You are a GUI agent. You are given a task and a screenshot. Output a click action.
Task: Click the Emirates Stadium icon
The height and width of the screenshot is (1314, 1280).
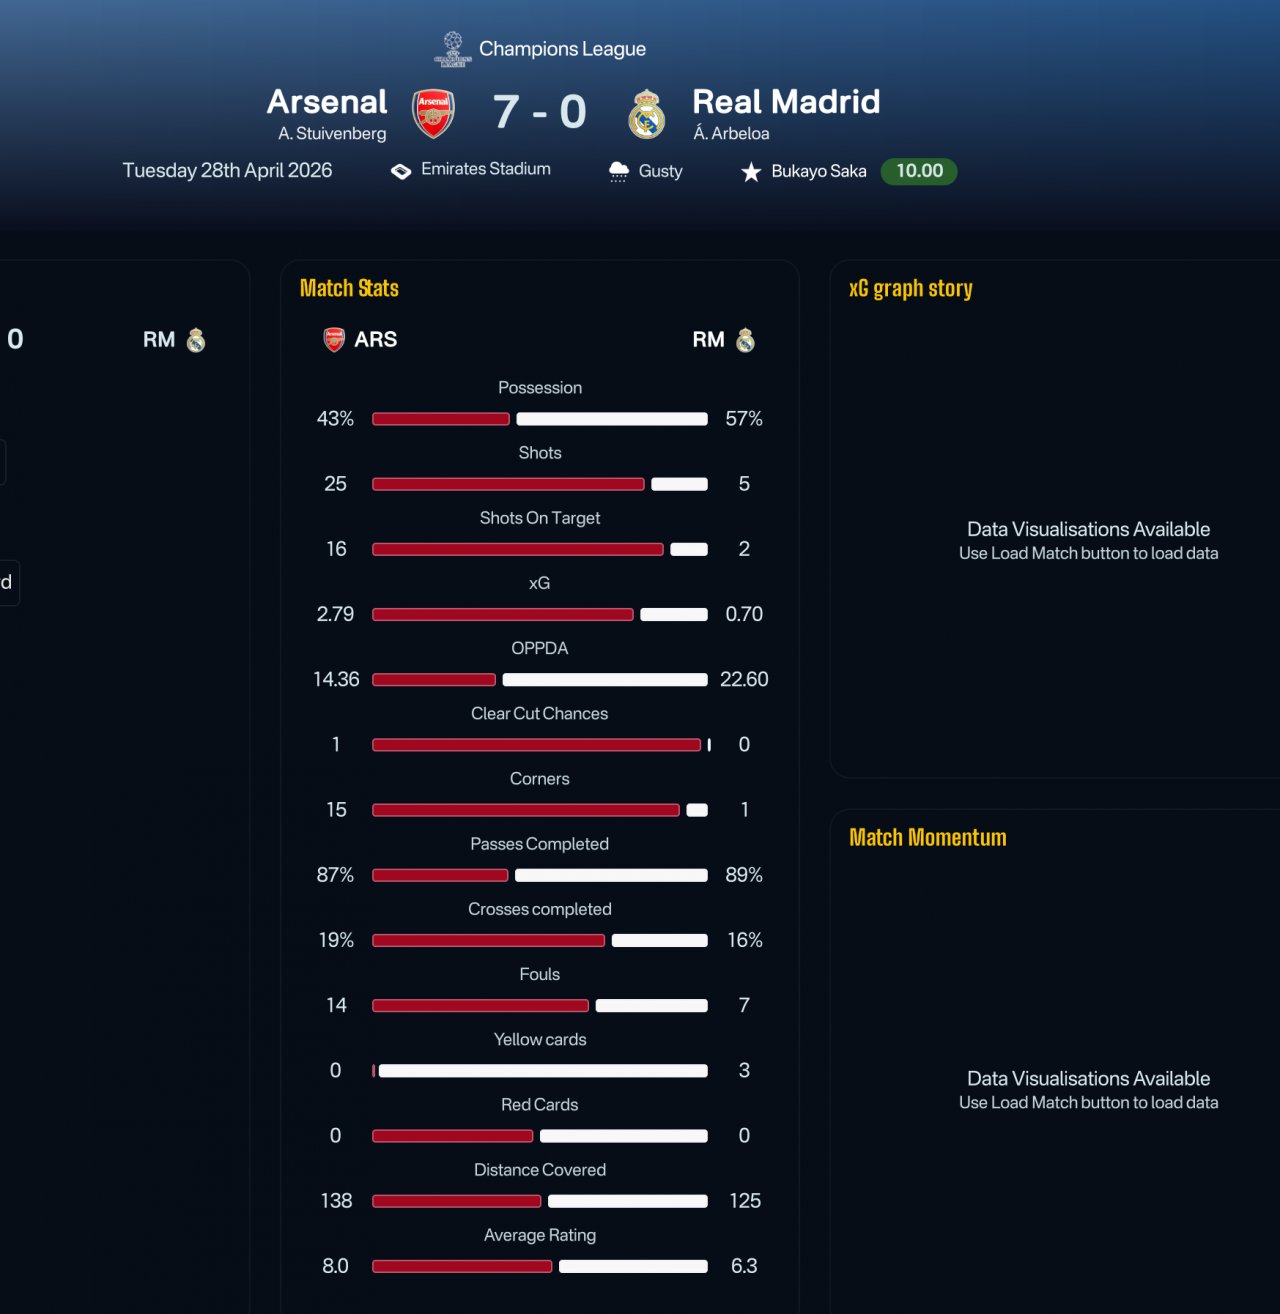coord(401,171)
